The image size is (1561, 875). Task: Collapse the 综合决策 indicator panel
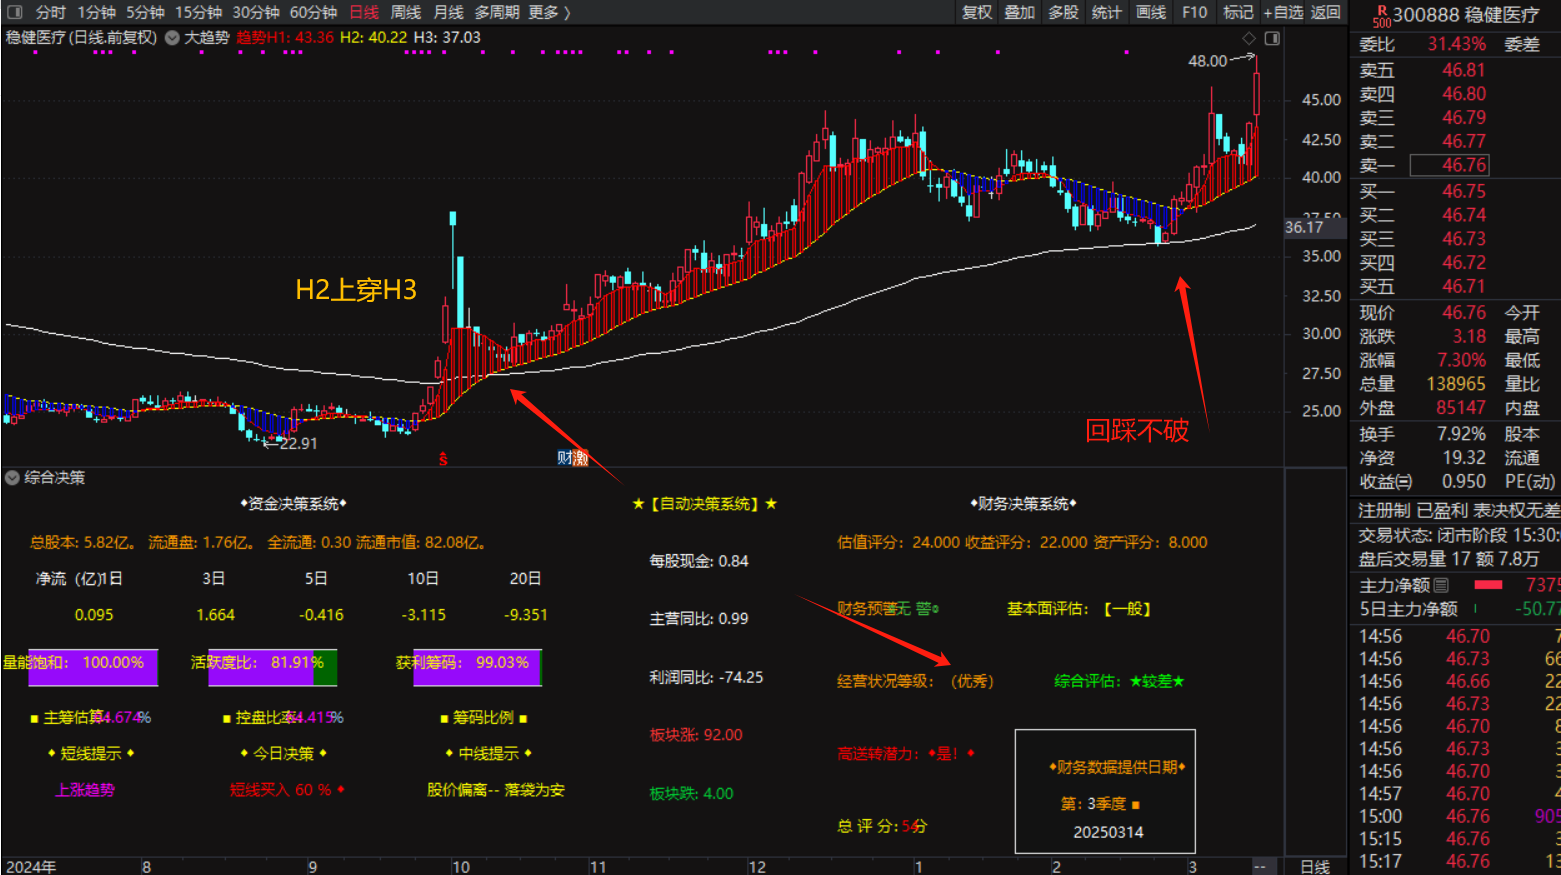pos(12,478)
